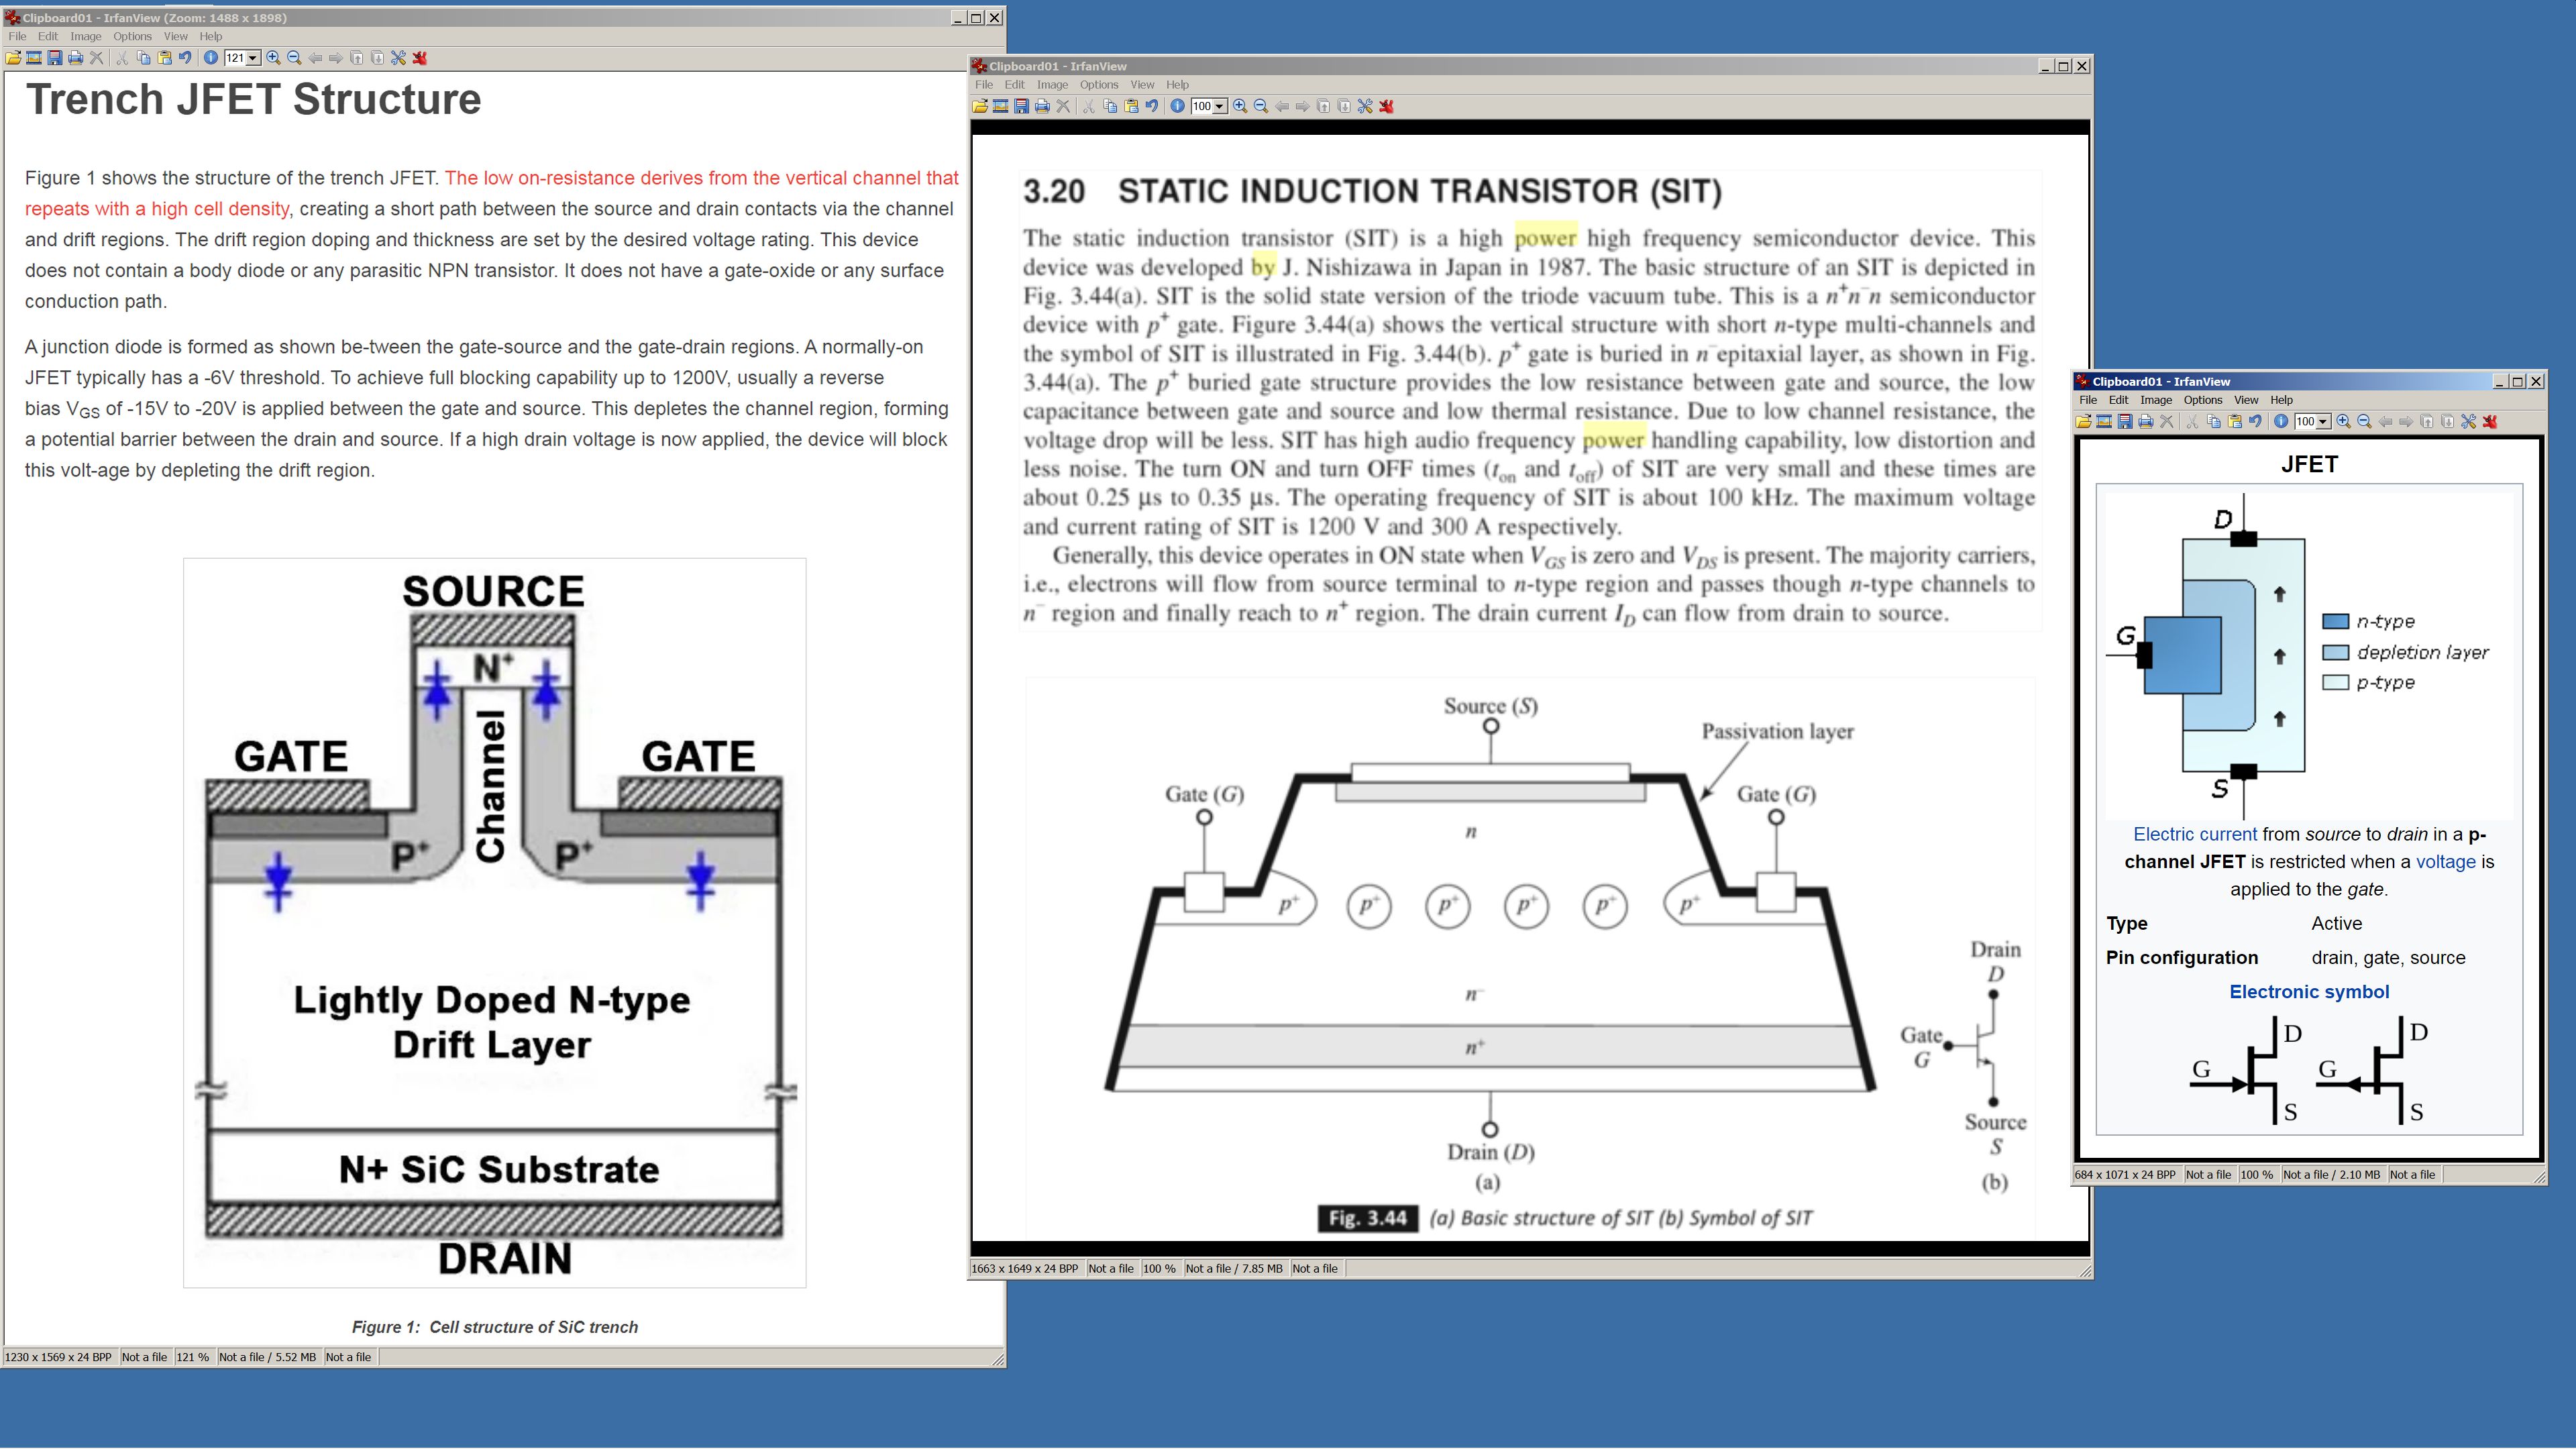
Task: Click Zoom out magnifier in Trench JFET window
Action: click(x=294, y=58)
